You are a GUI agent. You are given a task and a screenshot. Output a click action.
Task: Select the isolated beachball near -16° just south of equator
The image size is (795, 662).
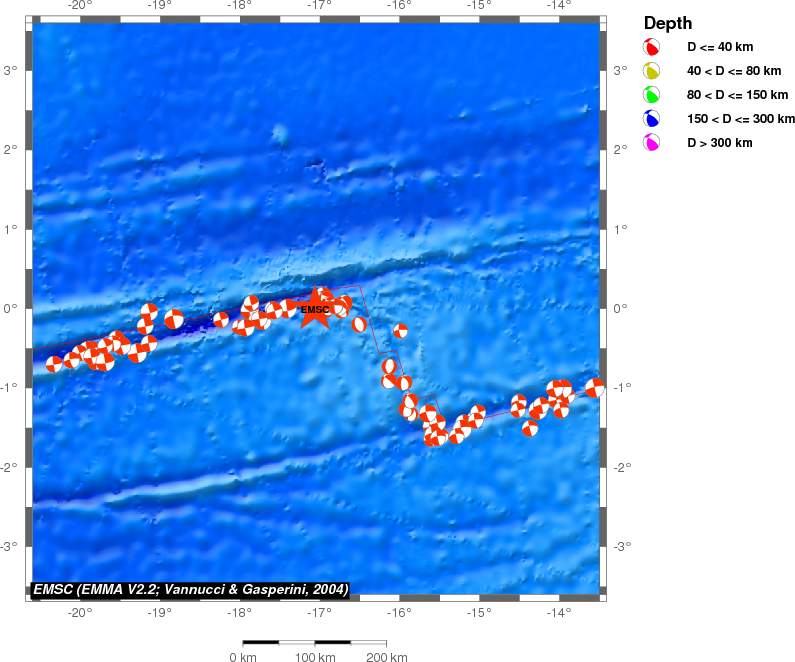[x=401, y=331]
